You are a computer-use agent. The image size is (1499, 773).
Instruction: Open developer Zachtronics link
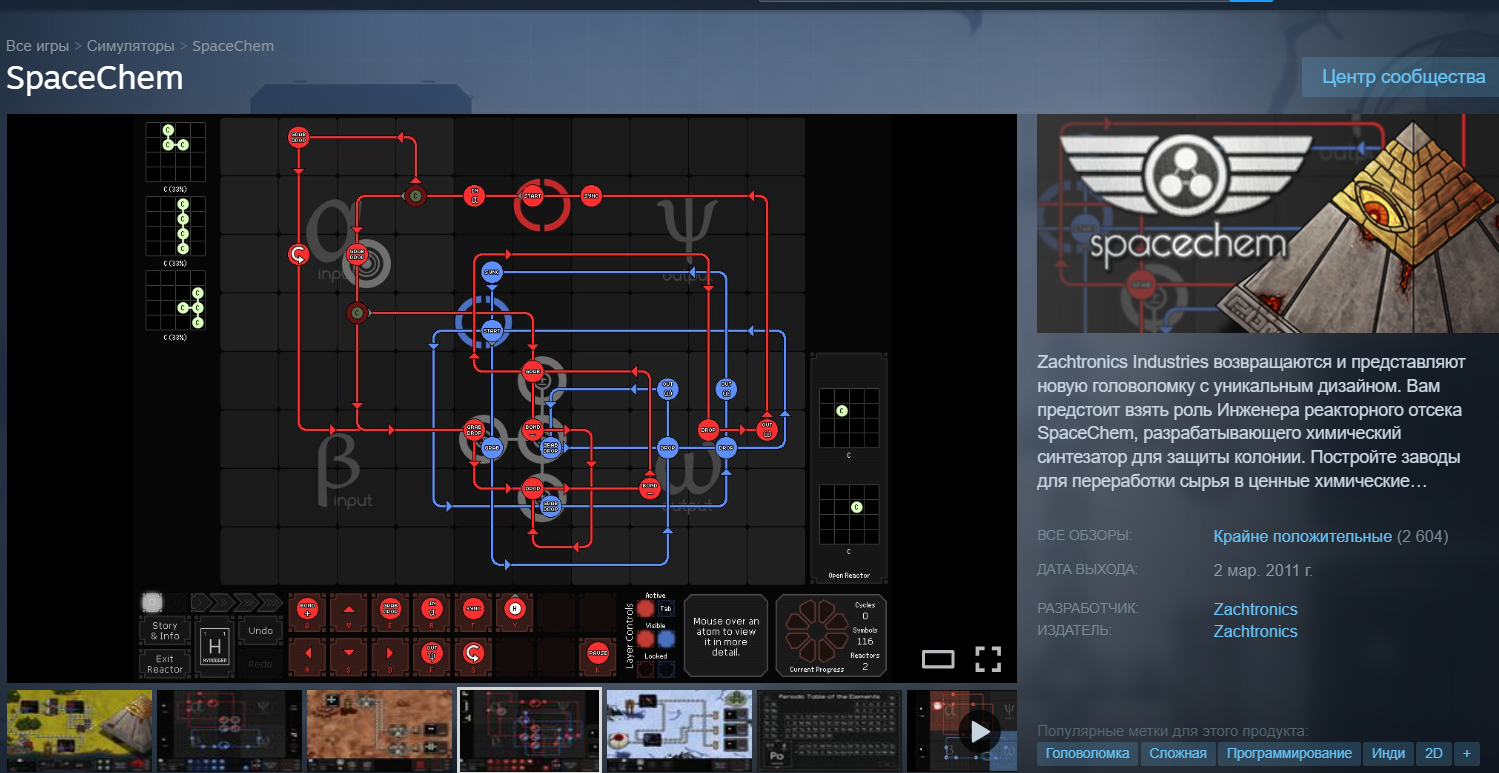1255,609
